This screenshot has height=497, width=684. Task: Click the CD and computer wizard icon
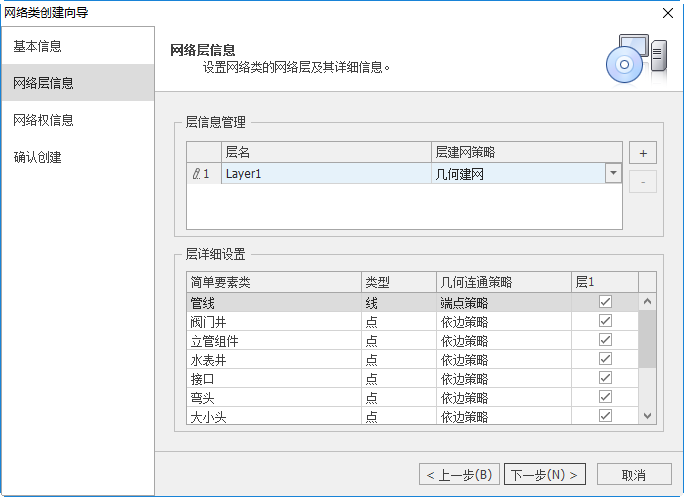[x=635, y=60]
